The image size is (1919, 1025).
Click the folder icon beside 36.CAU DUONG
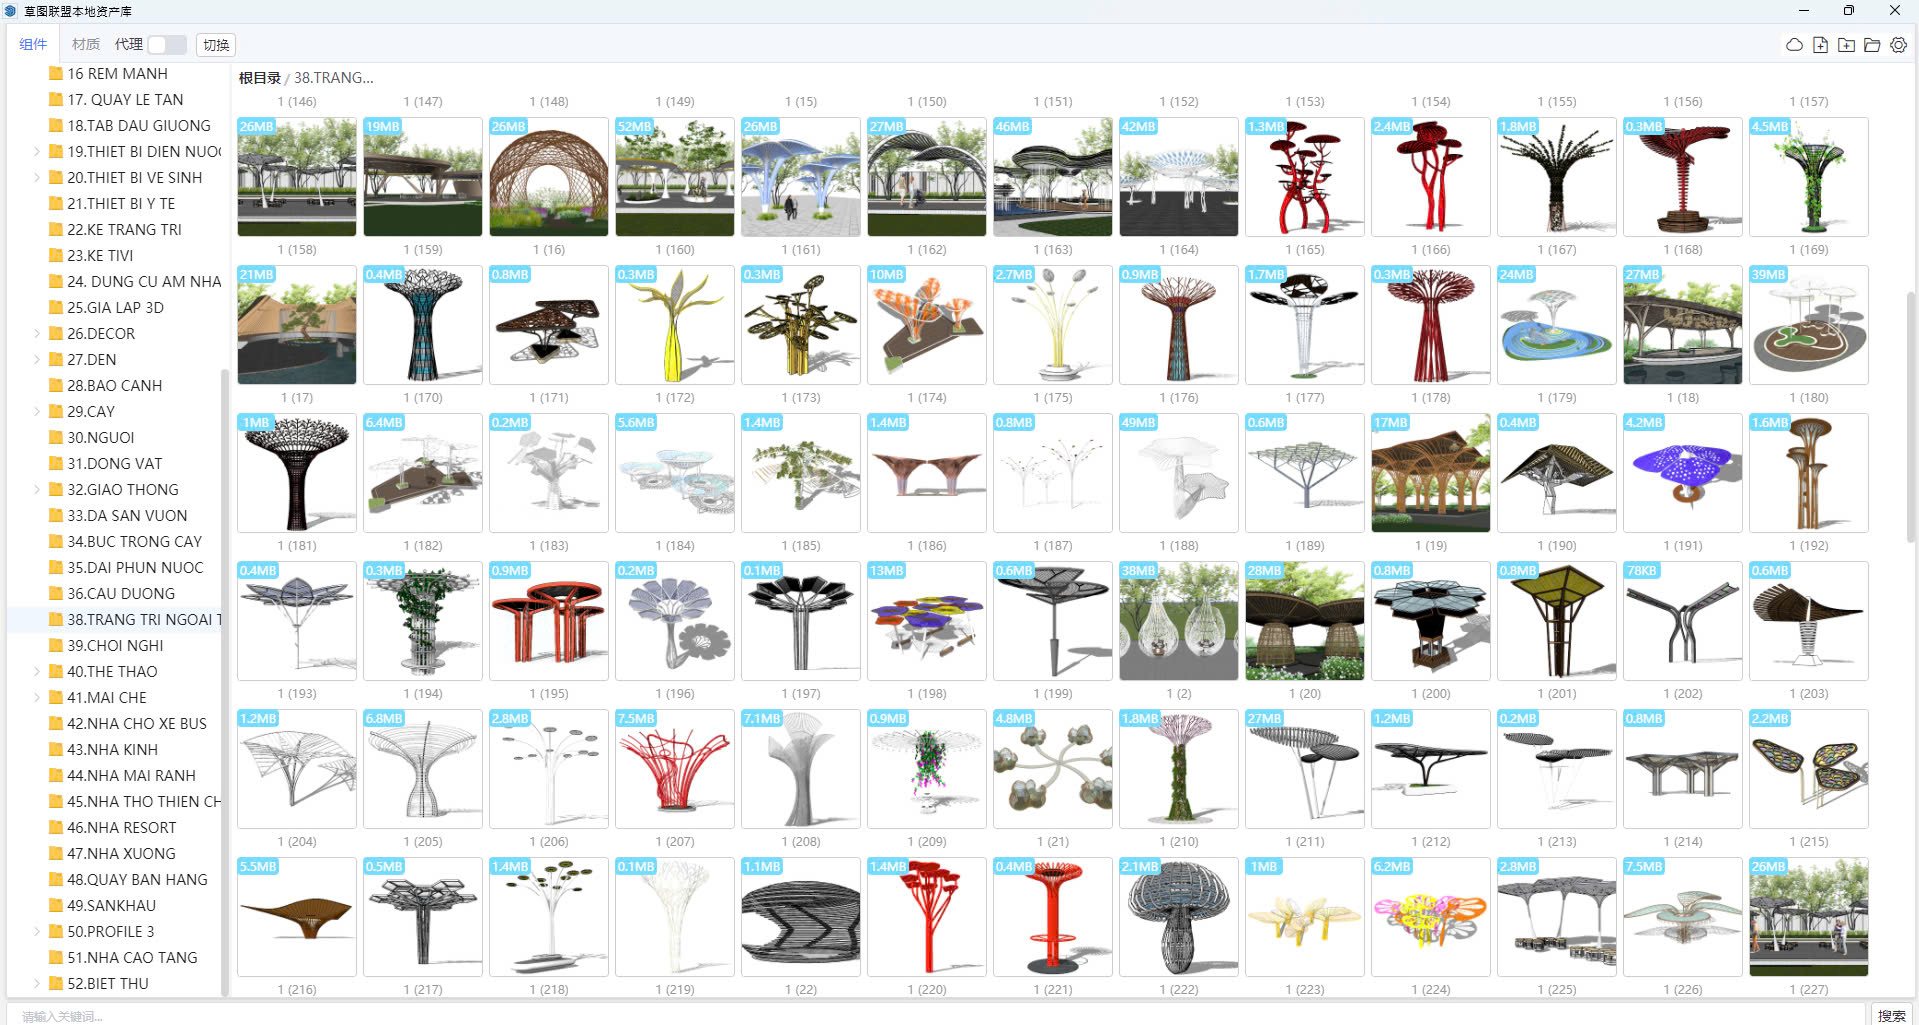coord(56,594)
